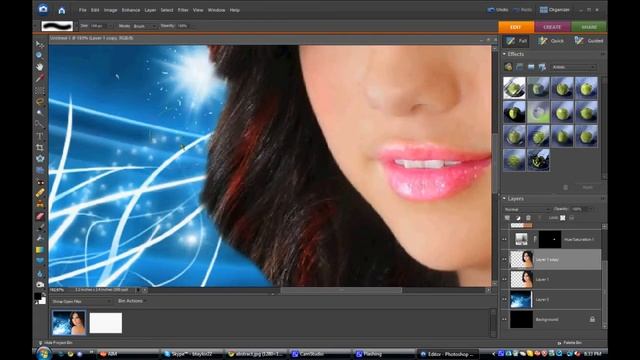Open the brush Mode dropdown
Screen dimensions: 640x360
point(145,26)
